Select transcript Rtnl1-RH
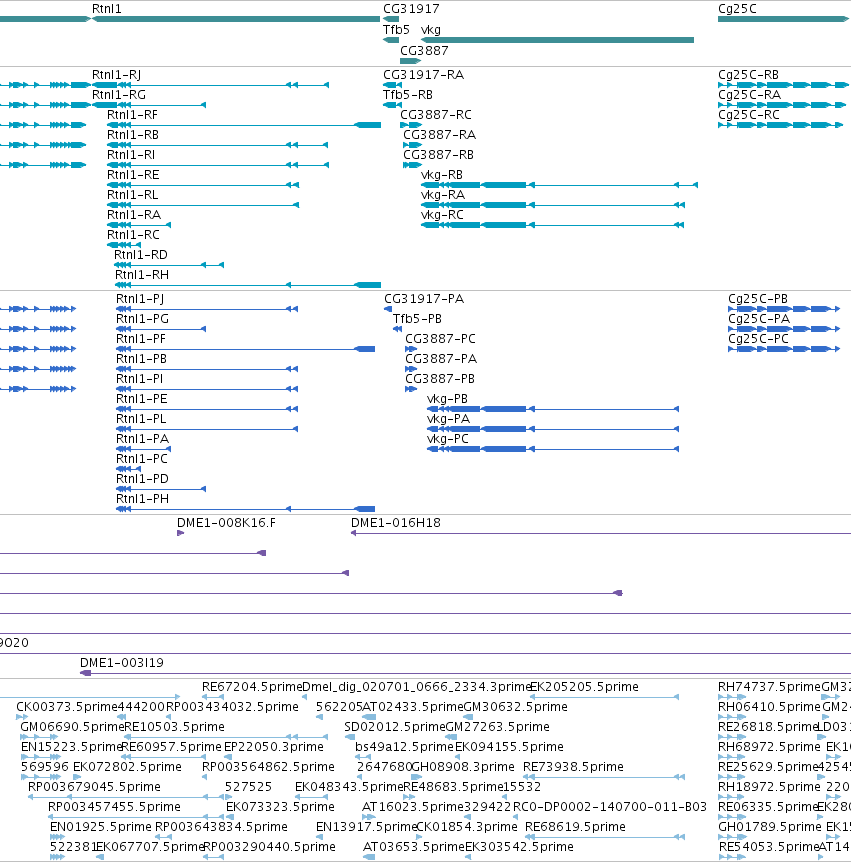 click(142, 275)
